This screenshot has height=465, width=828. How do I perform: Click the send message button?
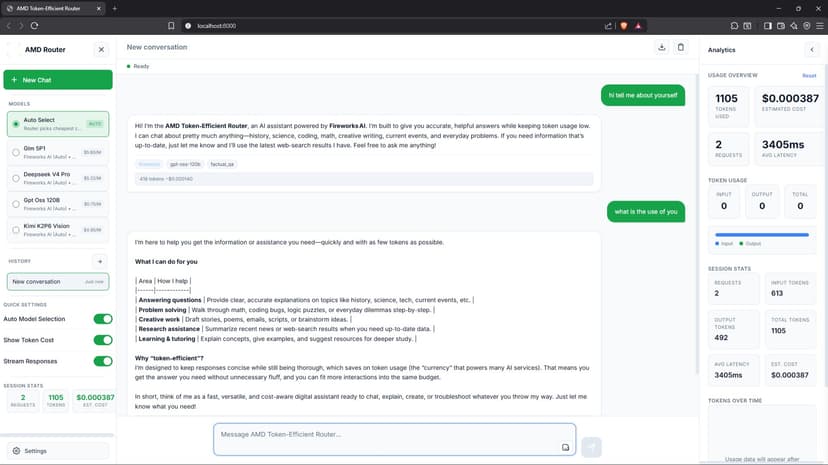point(591,447)
